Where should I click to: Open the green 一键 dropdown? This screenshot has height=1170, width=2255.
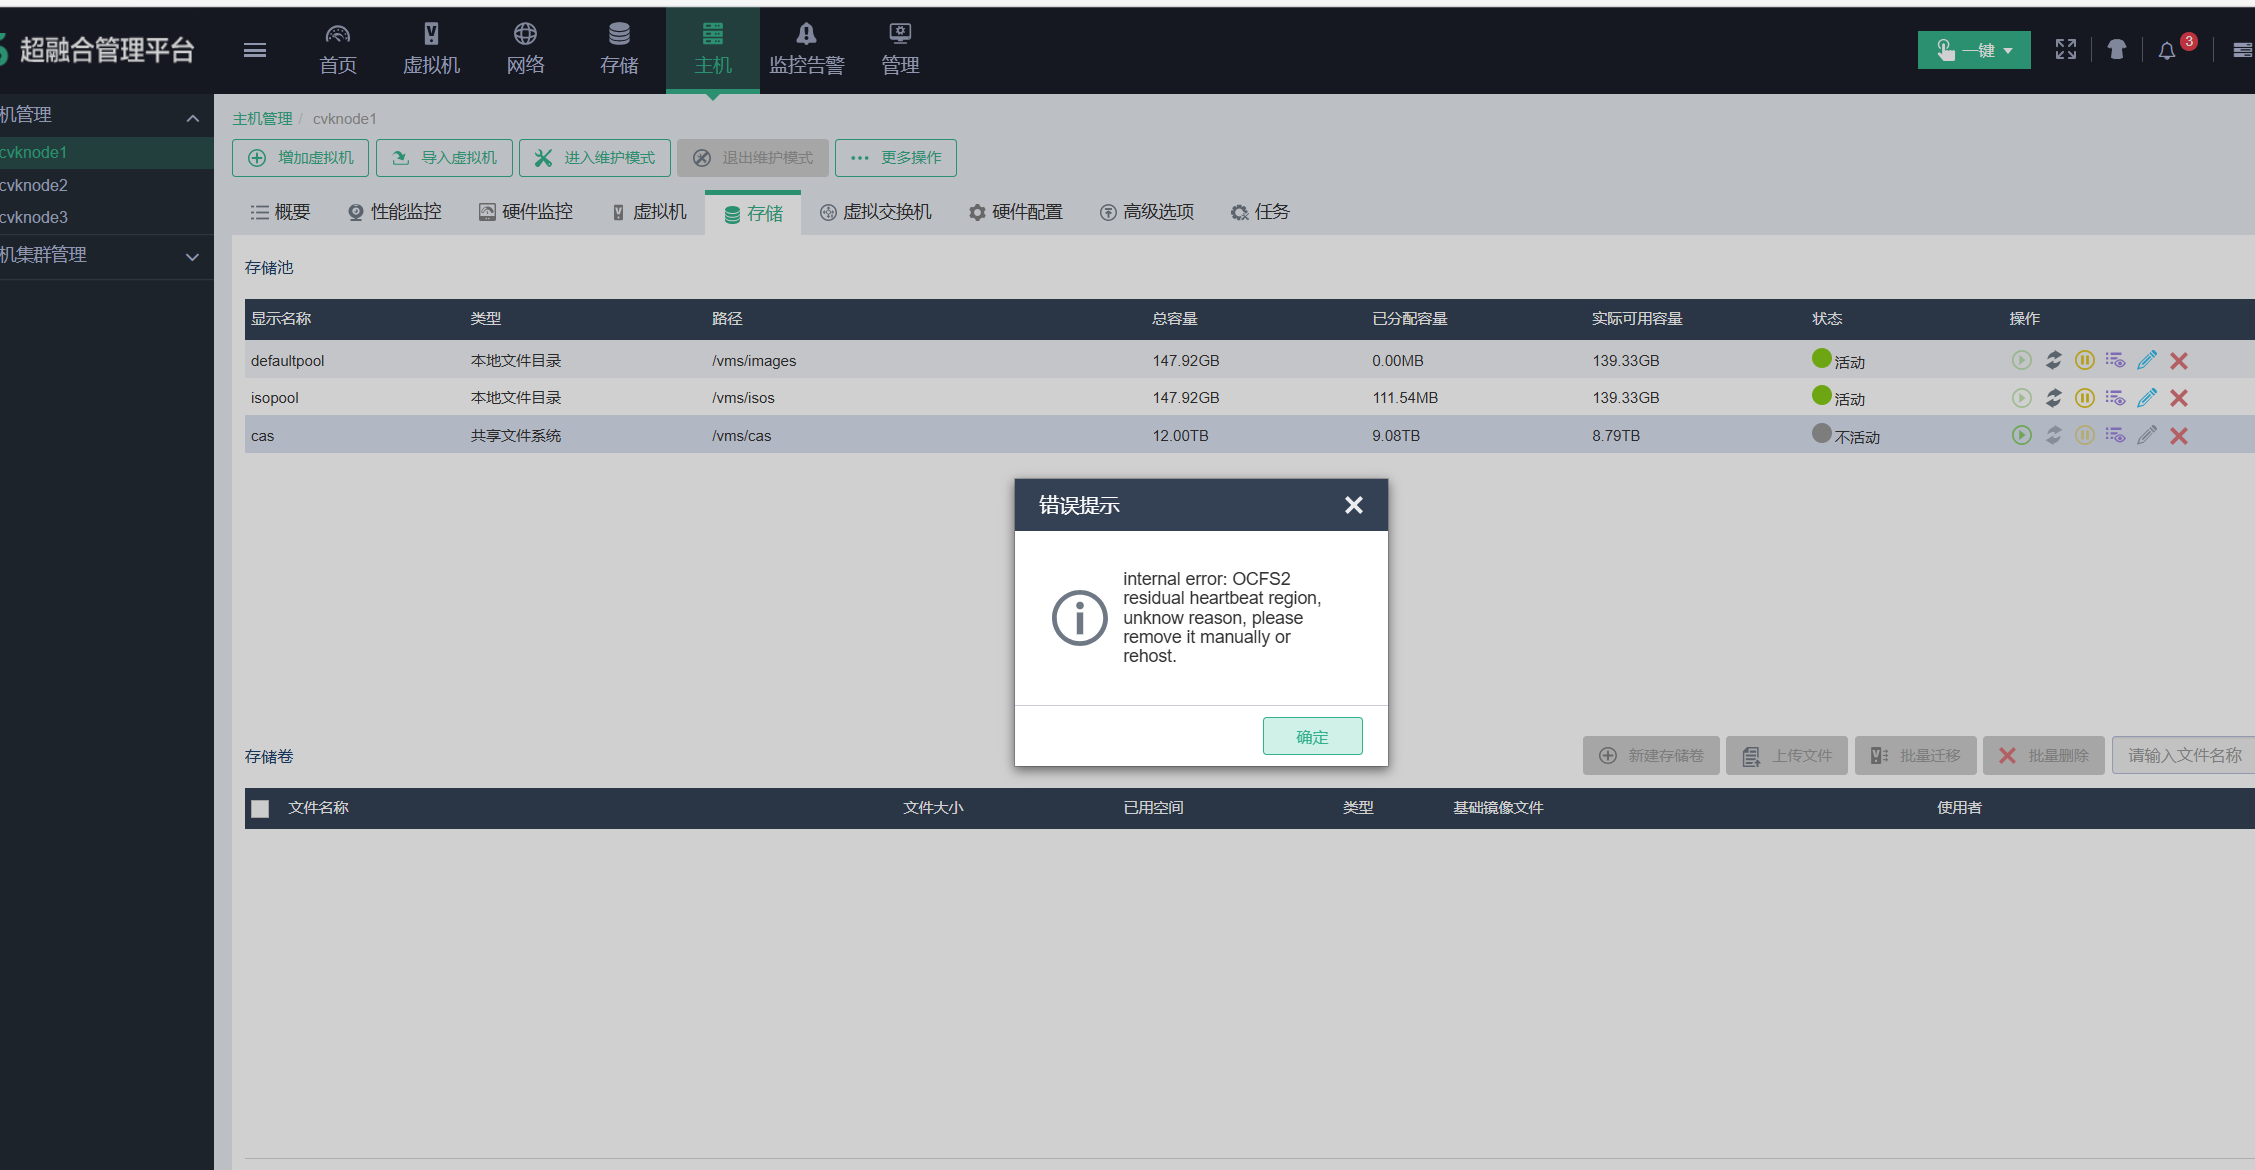point(1973,50)
